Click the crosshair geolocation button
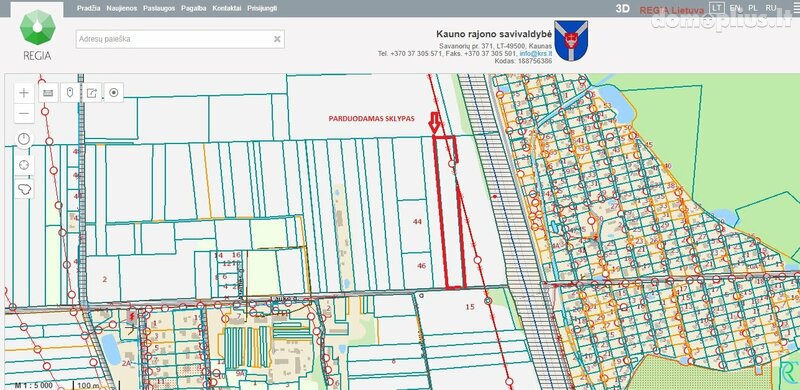The image size is (800, 390). 24,164
